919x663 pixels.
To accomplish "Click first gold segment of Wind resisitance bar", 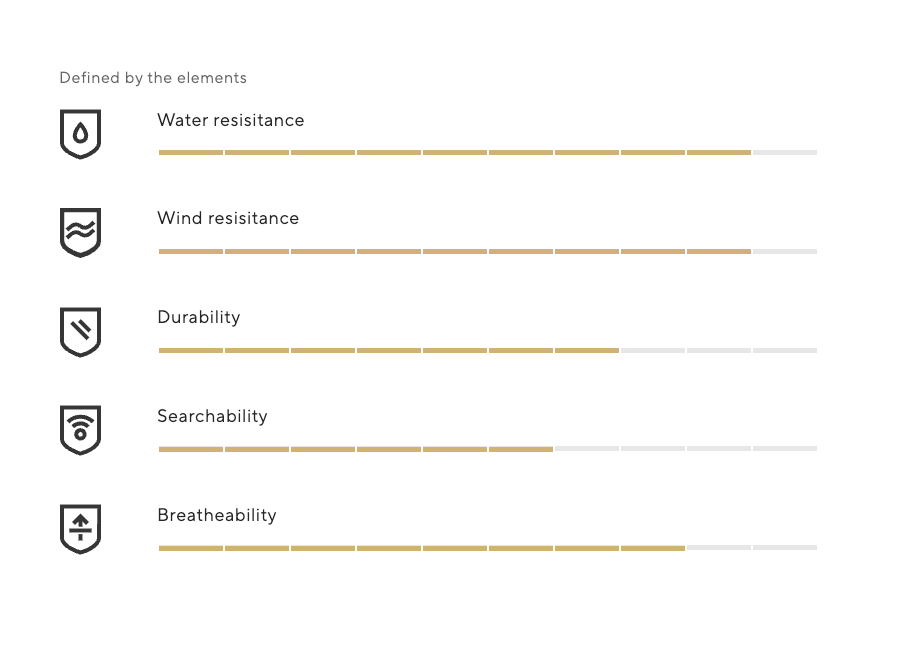I will pos(191,251).
